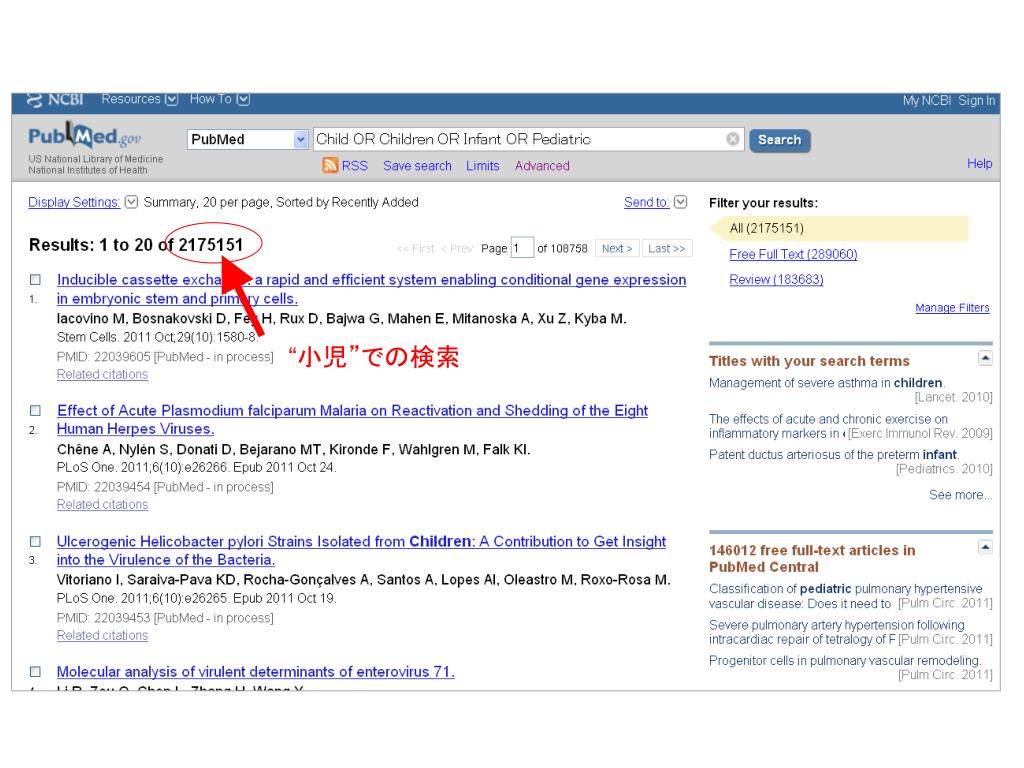This screenshot has height=768, width=1024.
Task: Go to the Next results page
Action: 617,248
